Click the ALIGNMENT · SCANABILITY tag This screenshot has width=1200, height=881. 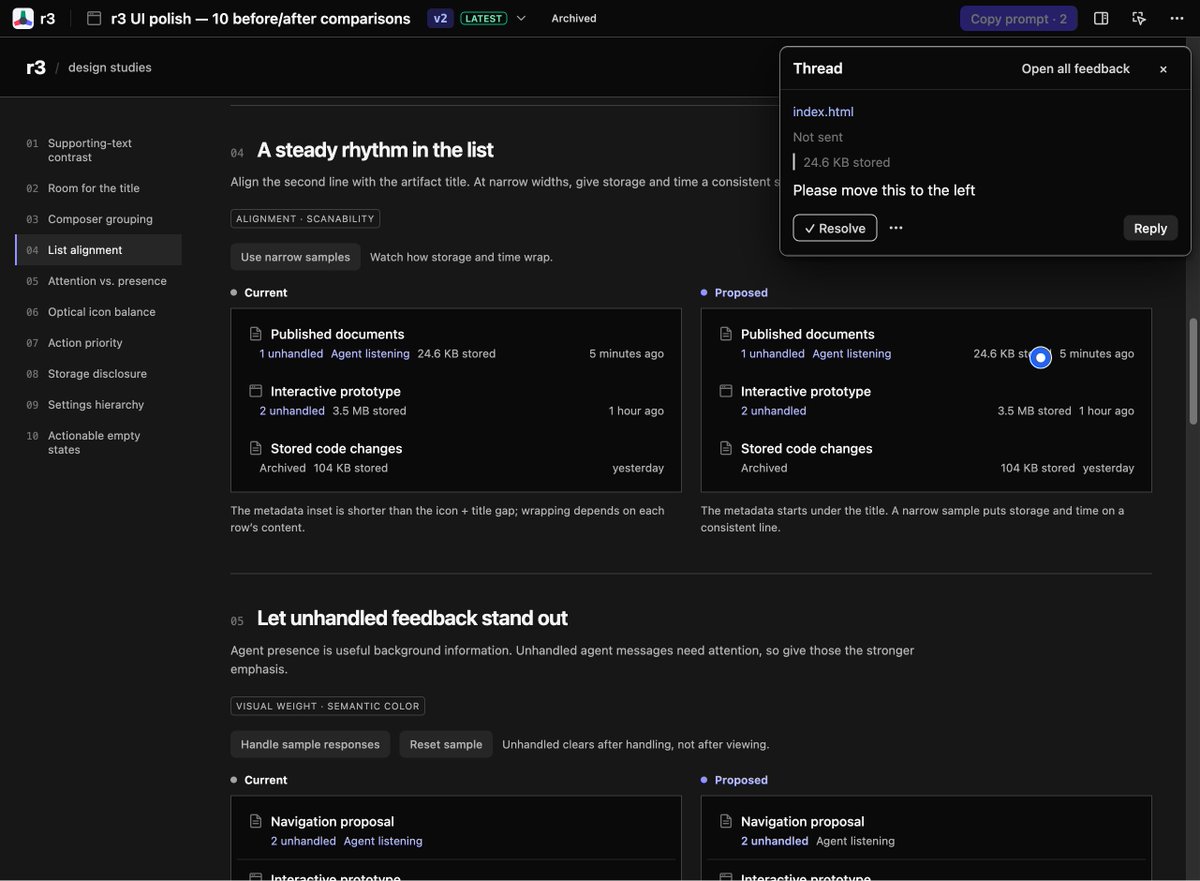(x=305, y=219)
